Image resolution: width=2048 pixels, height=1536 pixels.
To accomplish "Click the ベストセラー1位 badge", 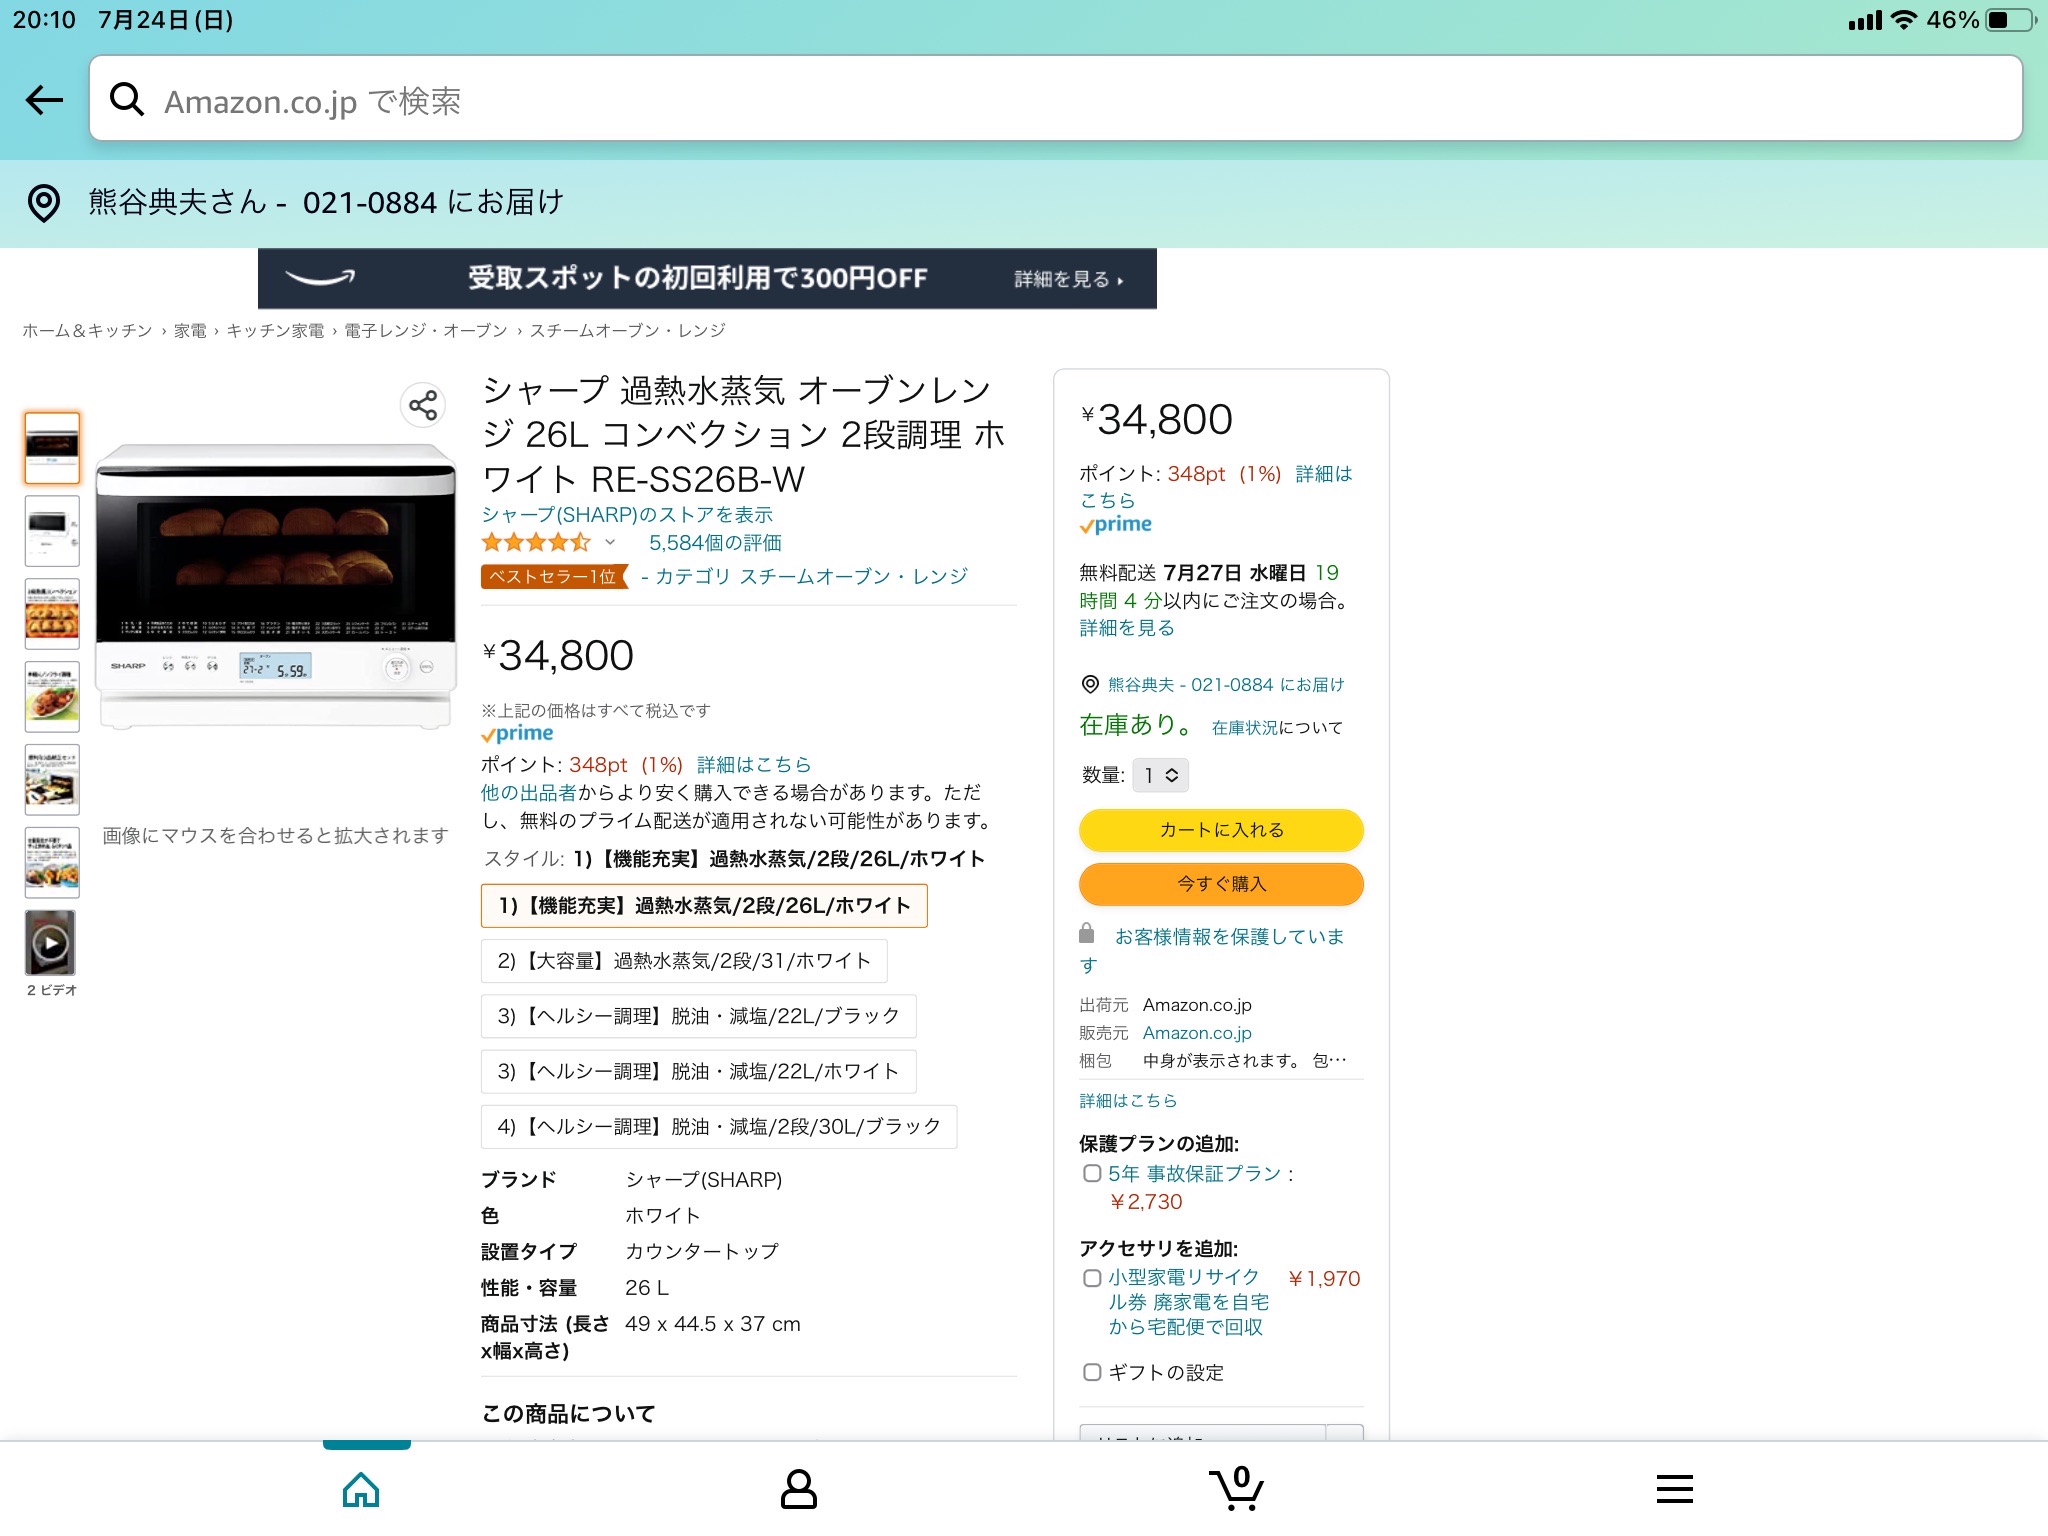I will click(554, 577).
